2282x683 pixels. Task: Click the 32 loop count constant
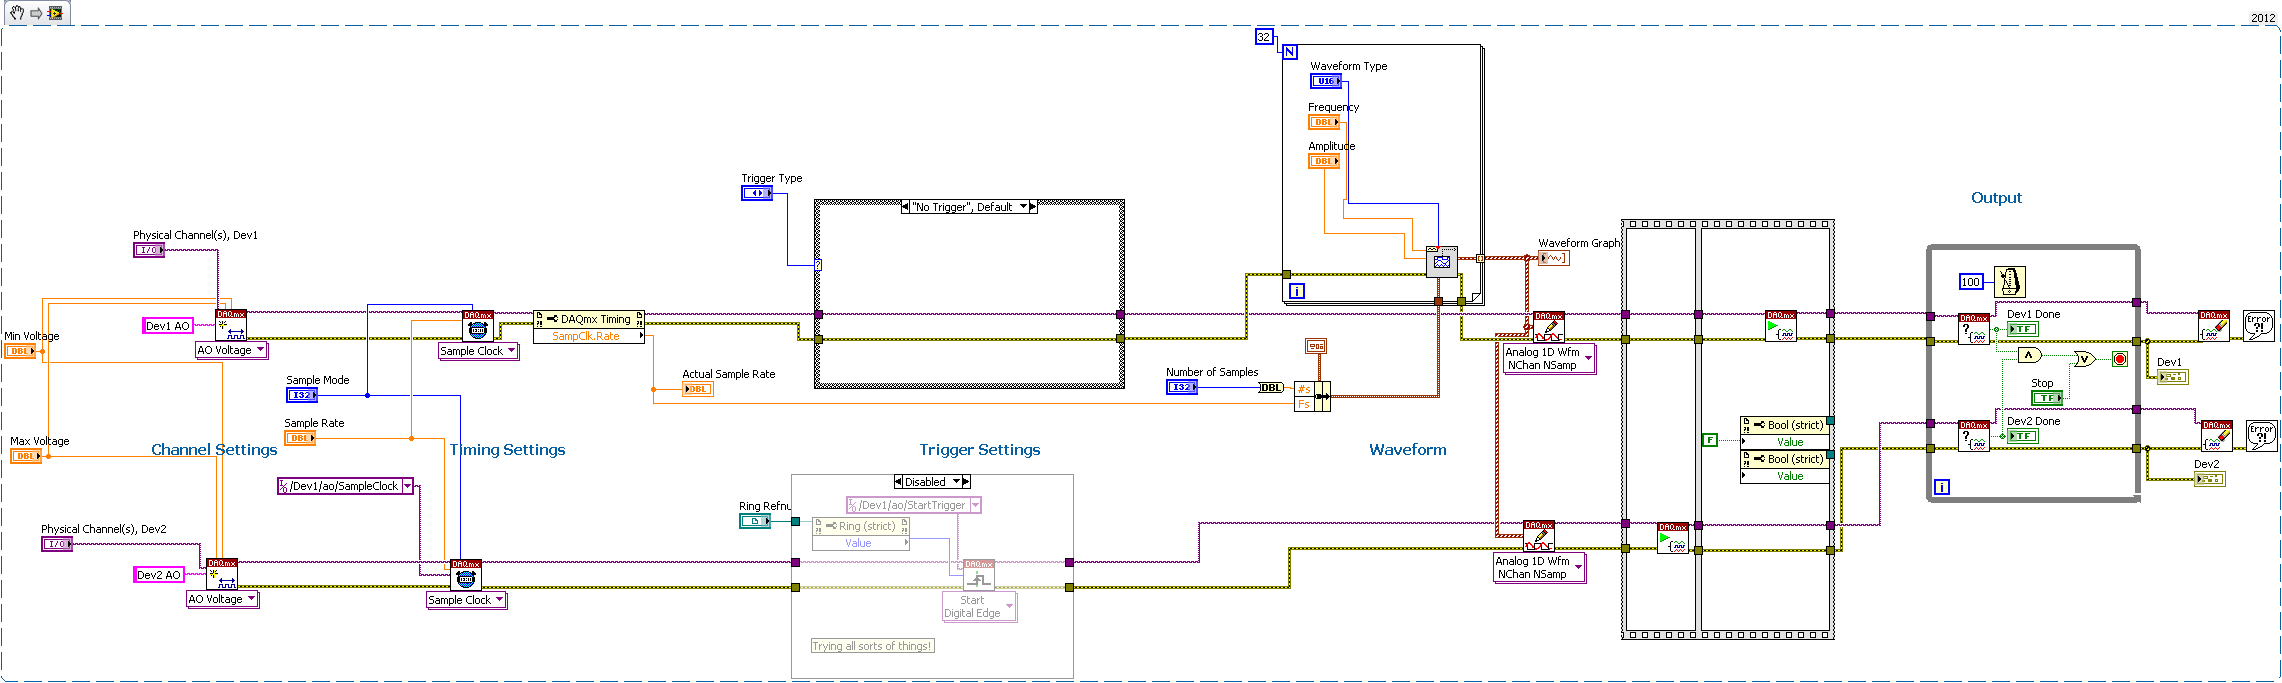pyautogui.click(x=1264, y=37)
